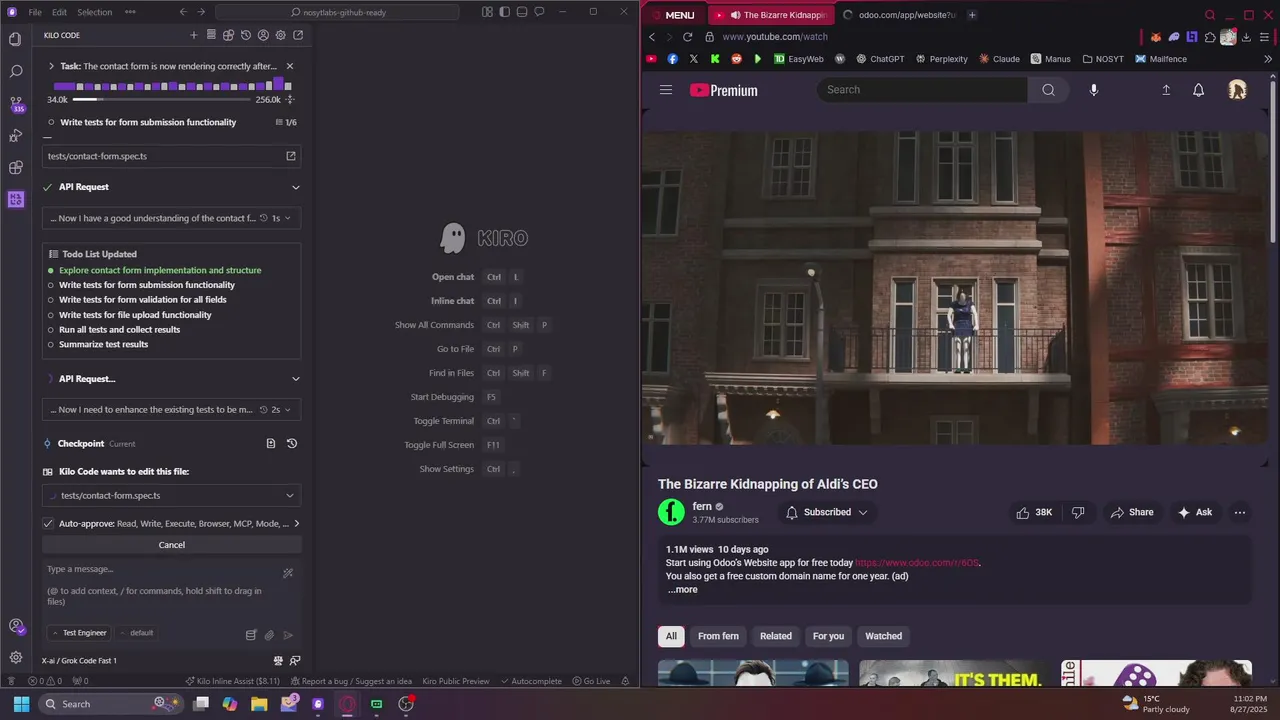Open tests/contact-form.spec.ts external link icon
1280x720 pixels.
pyautogui.click(x=291, y=156)
